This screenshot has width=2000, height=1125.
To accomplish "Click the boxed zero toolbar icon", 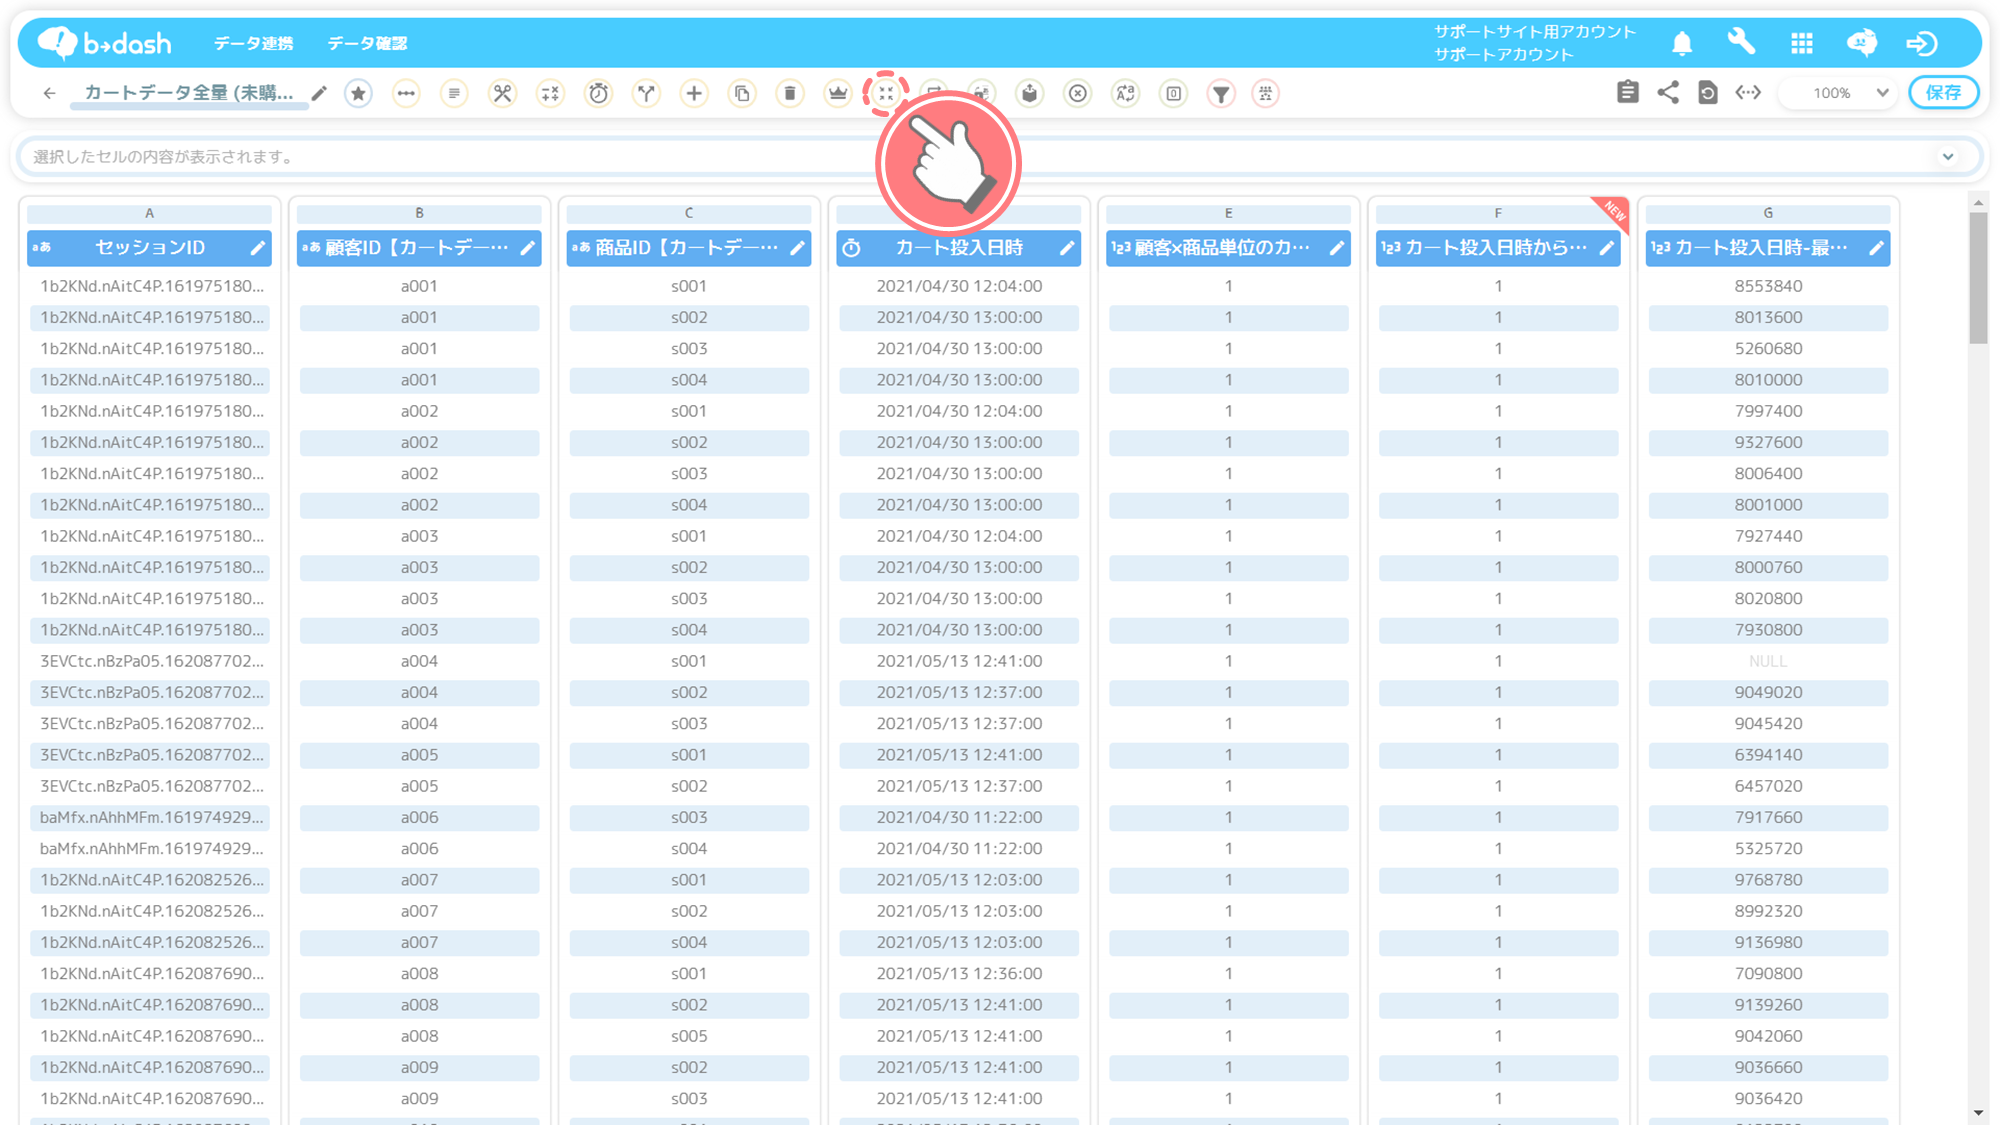I will coord(1174,93).
